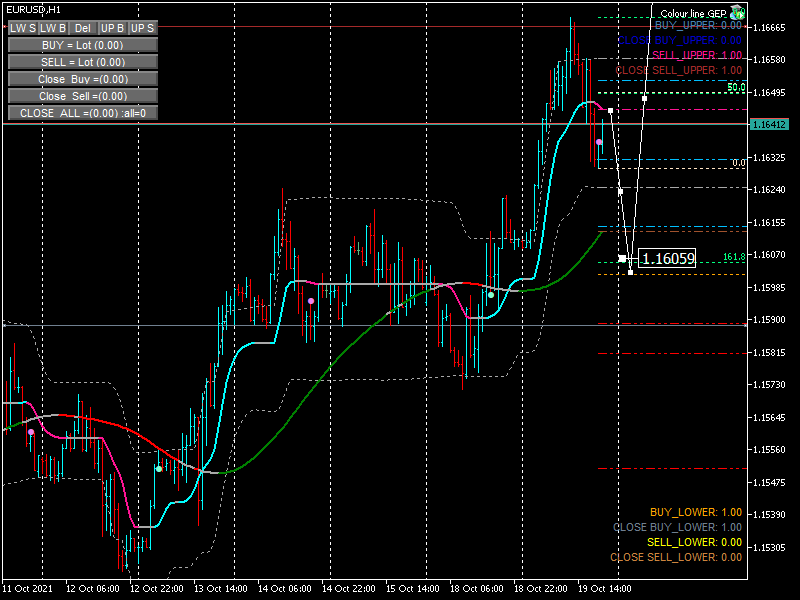800x600 pixels.
Task: Click the 0.0 Fibonacci level label
Action: coord(739,163)
